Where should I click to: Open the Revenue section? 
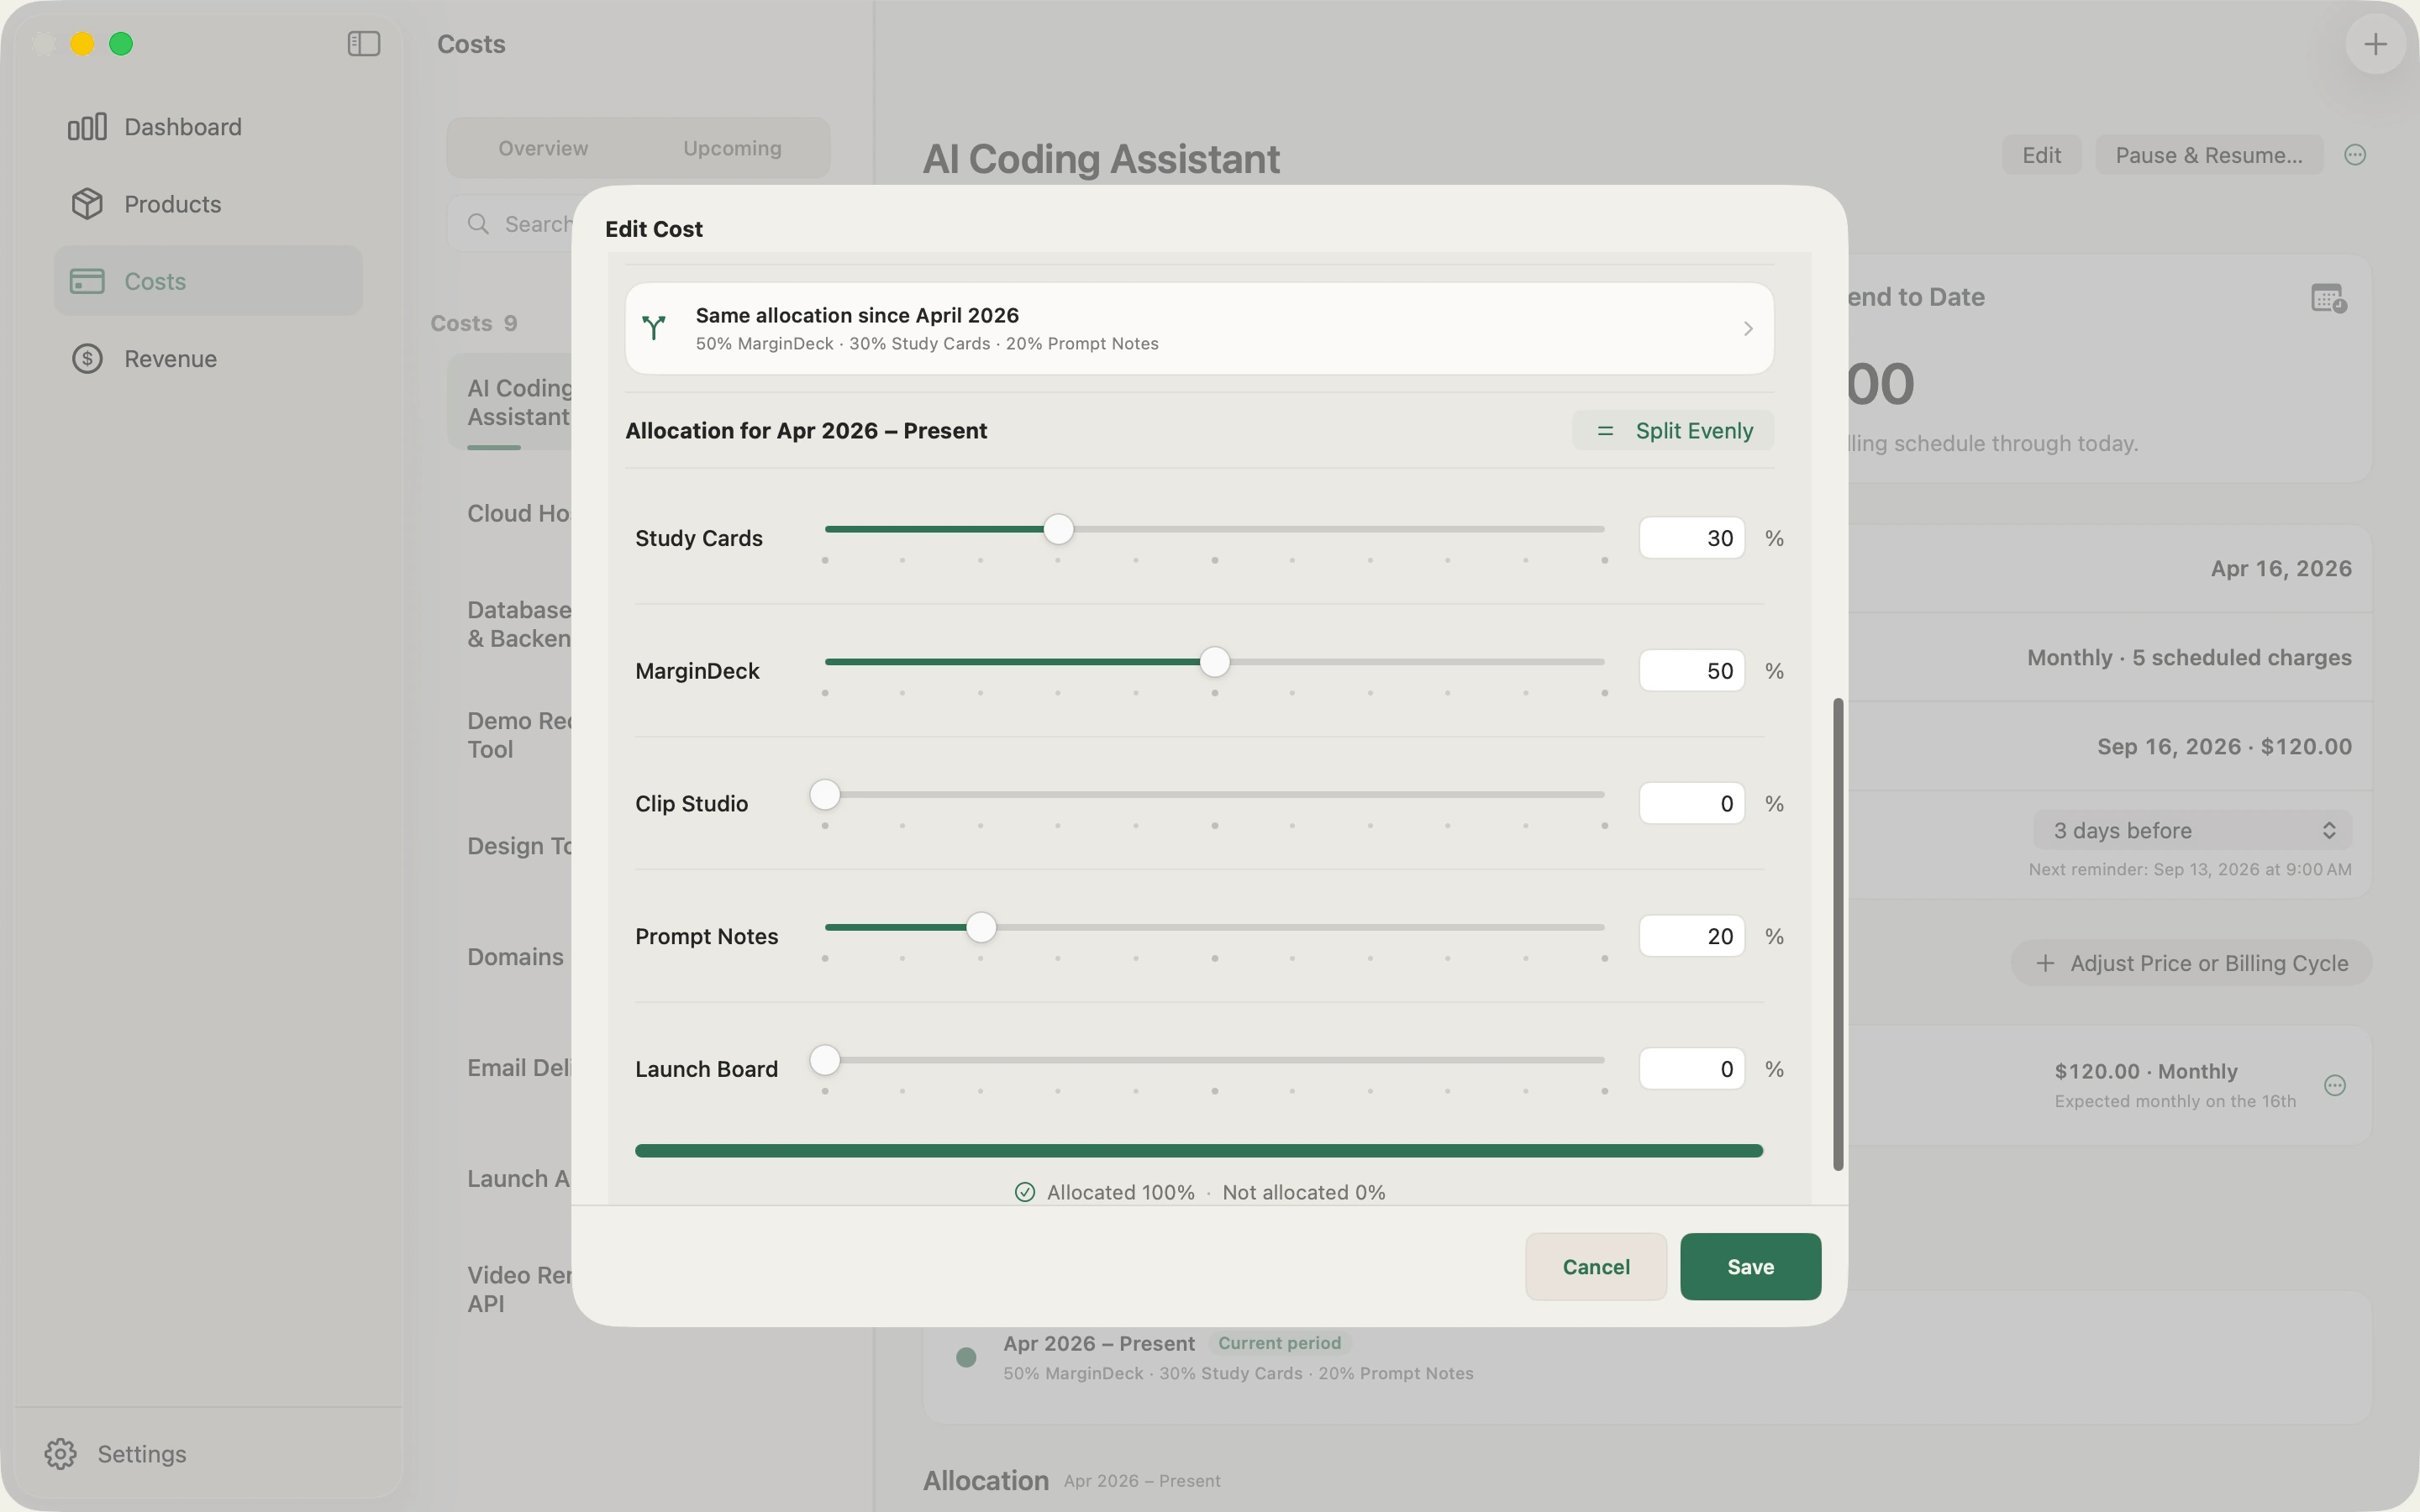[207, 358]
